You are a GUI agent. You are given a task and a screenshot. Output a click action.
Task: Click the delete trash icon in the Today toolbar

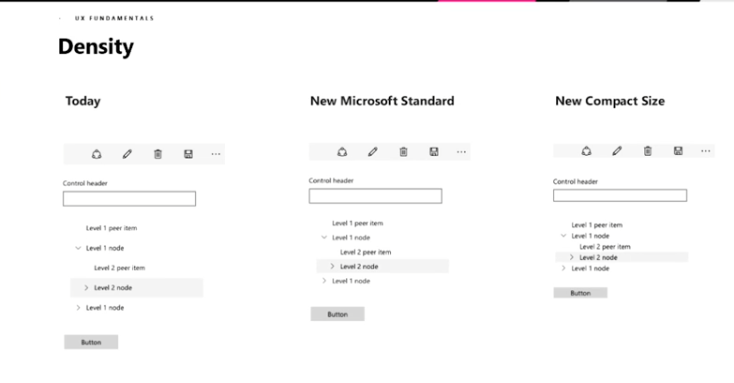point(158,154)
